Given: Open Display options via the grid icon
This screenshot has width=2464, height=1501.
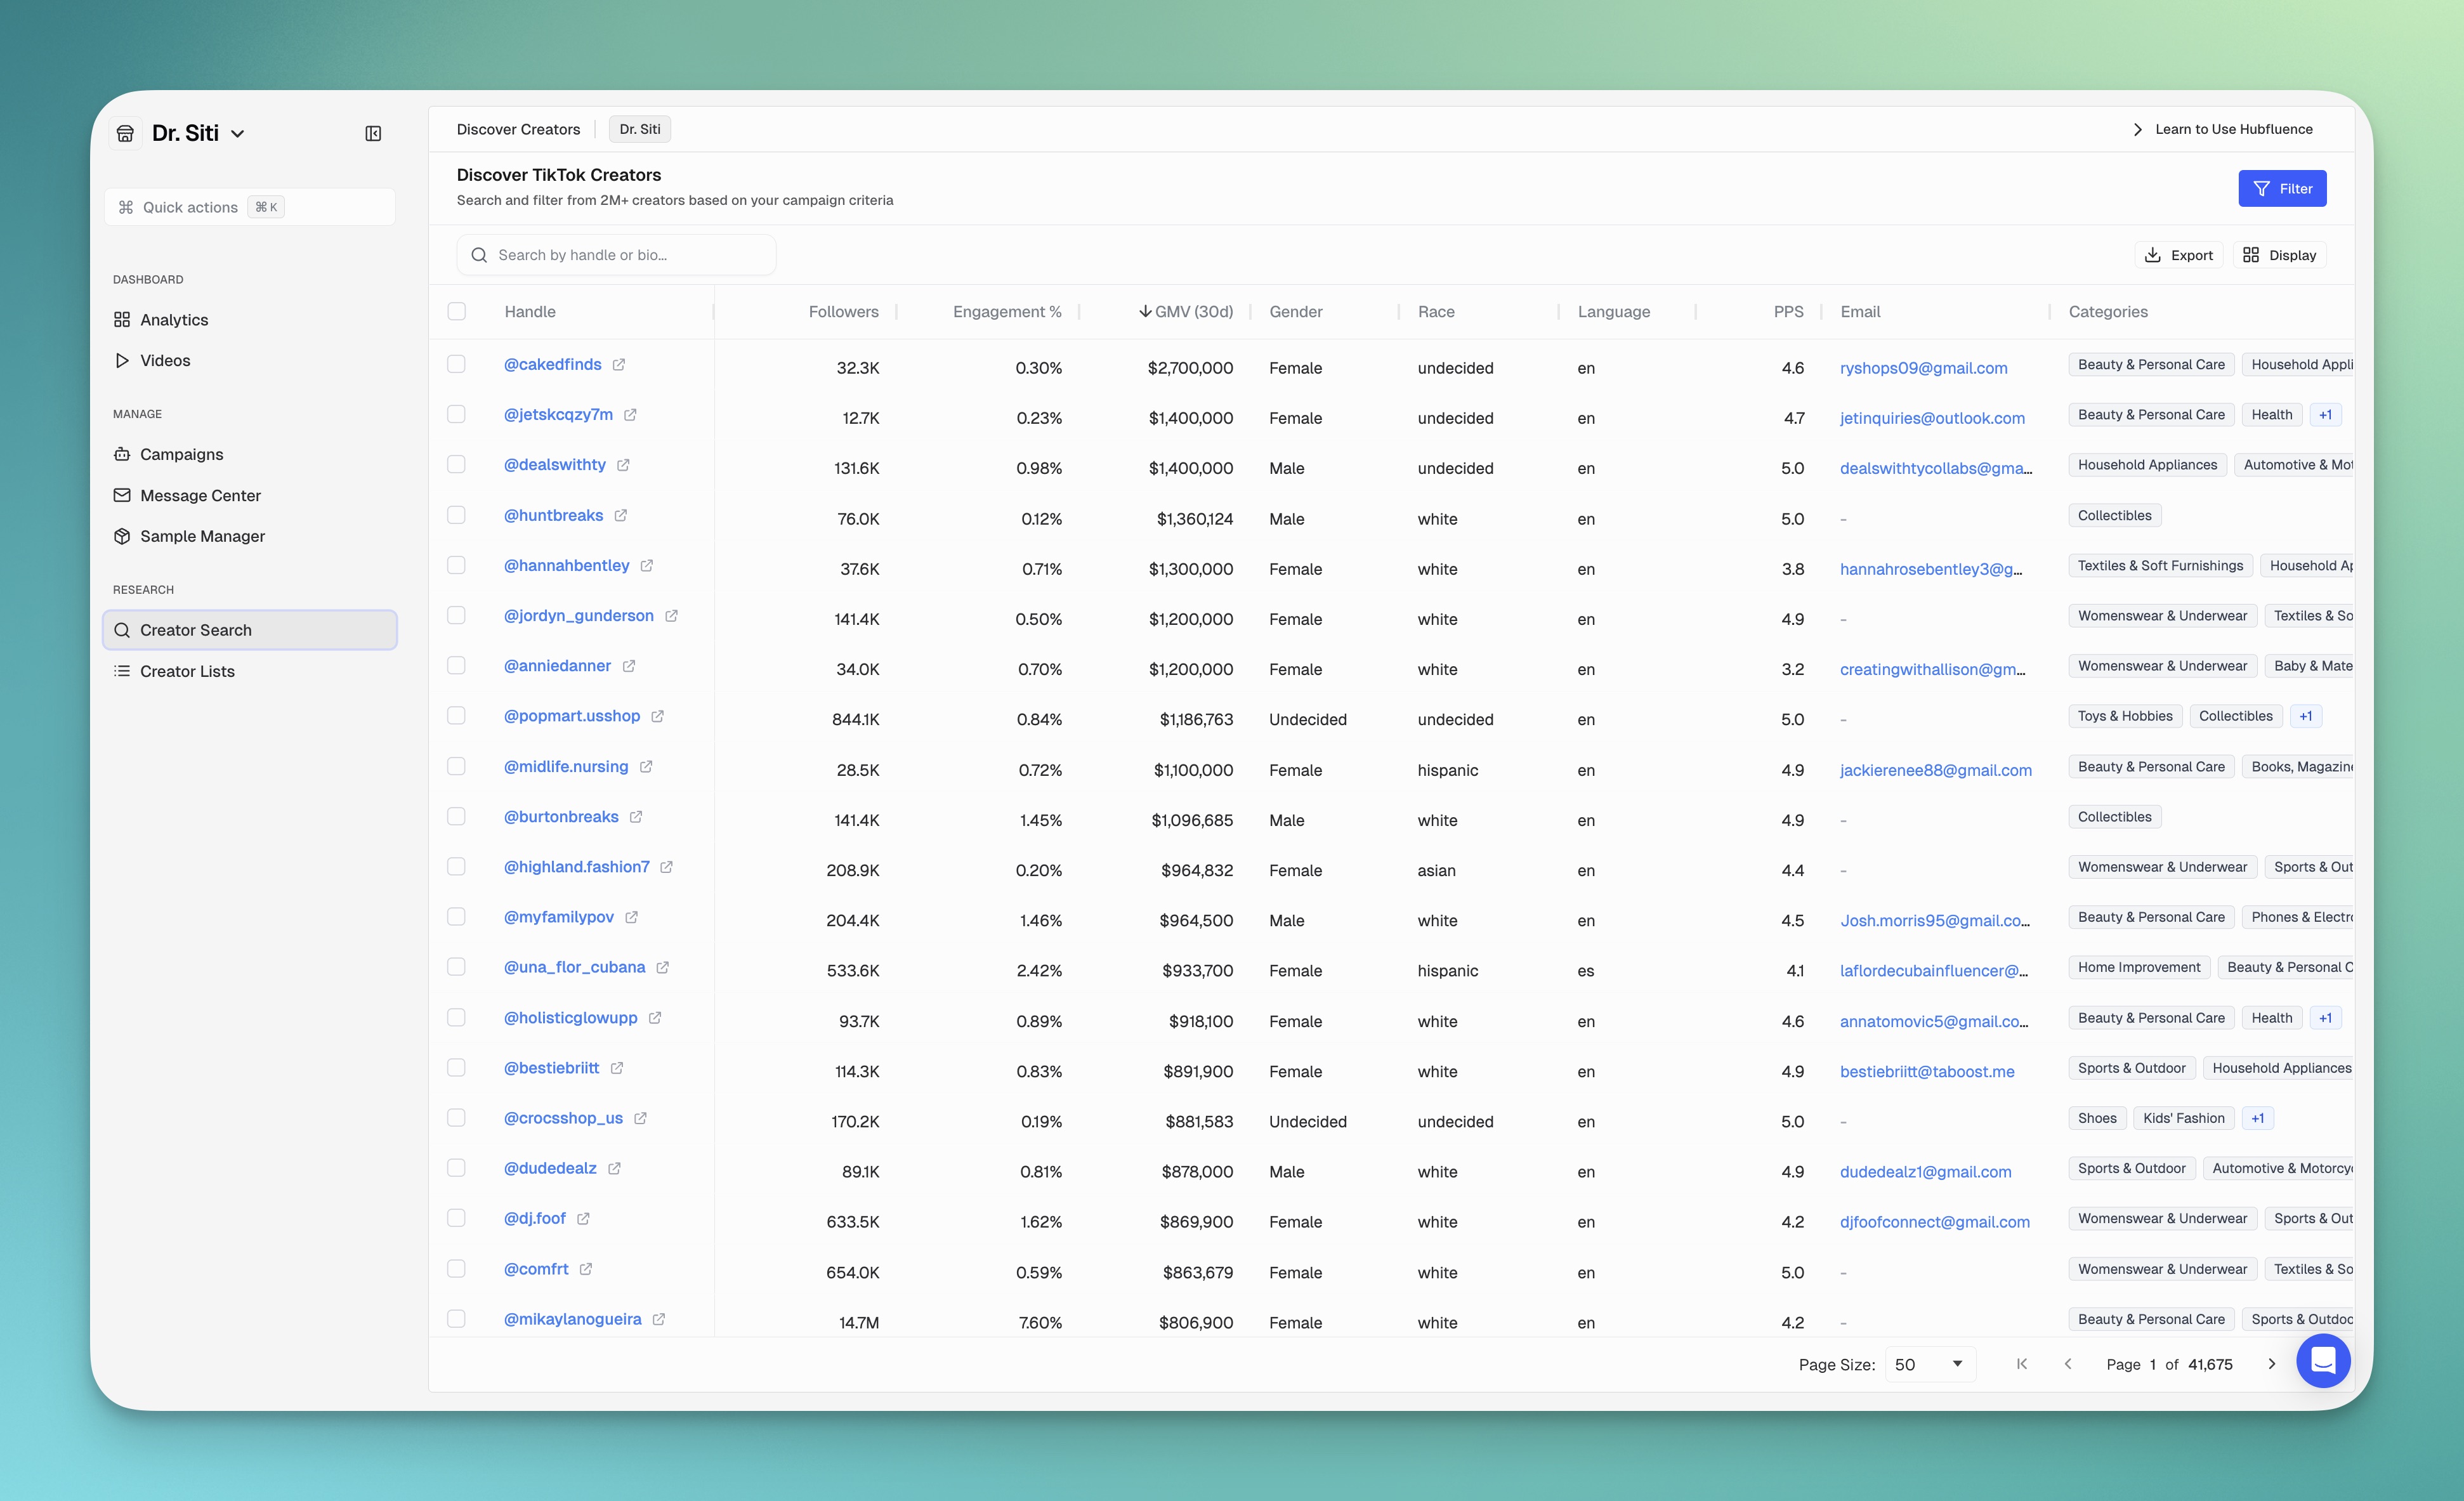Looking at the screenshot, I should coord(2251,254).
